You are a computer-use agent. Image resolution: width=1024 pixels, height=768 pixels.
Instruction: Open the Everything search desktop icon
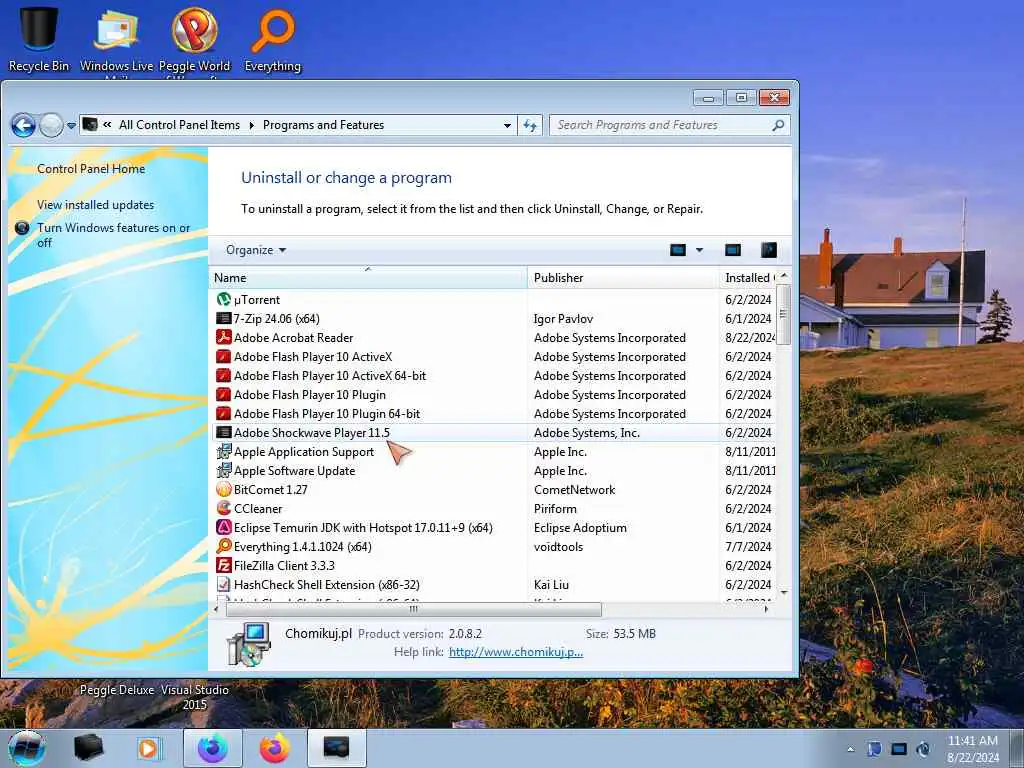(x=273, y=39)
